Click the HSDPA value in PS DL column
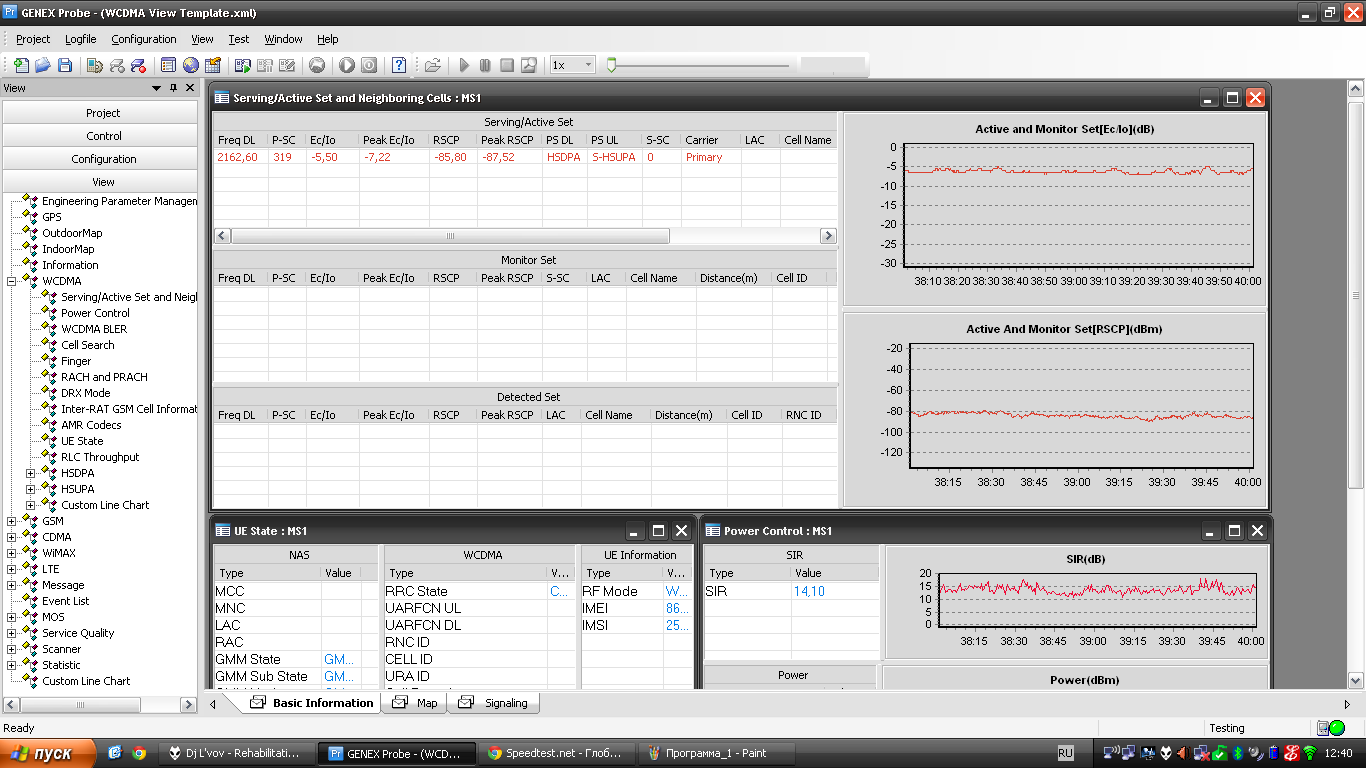Screen dimensions: 1366x768 click(x=562, y=157)
